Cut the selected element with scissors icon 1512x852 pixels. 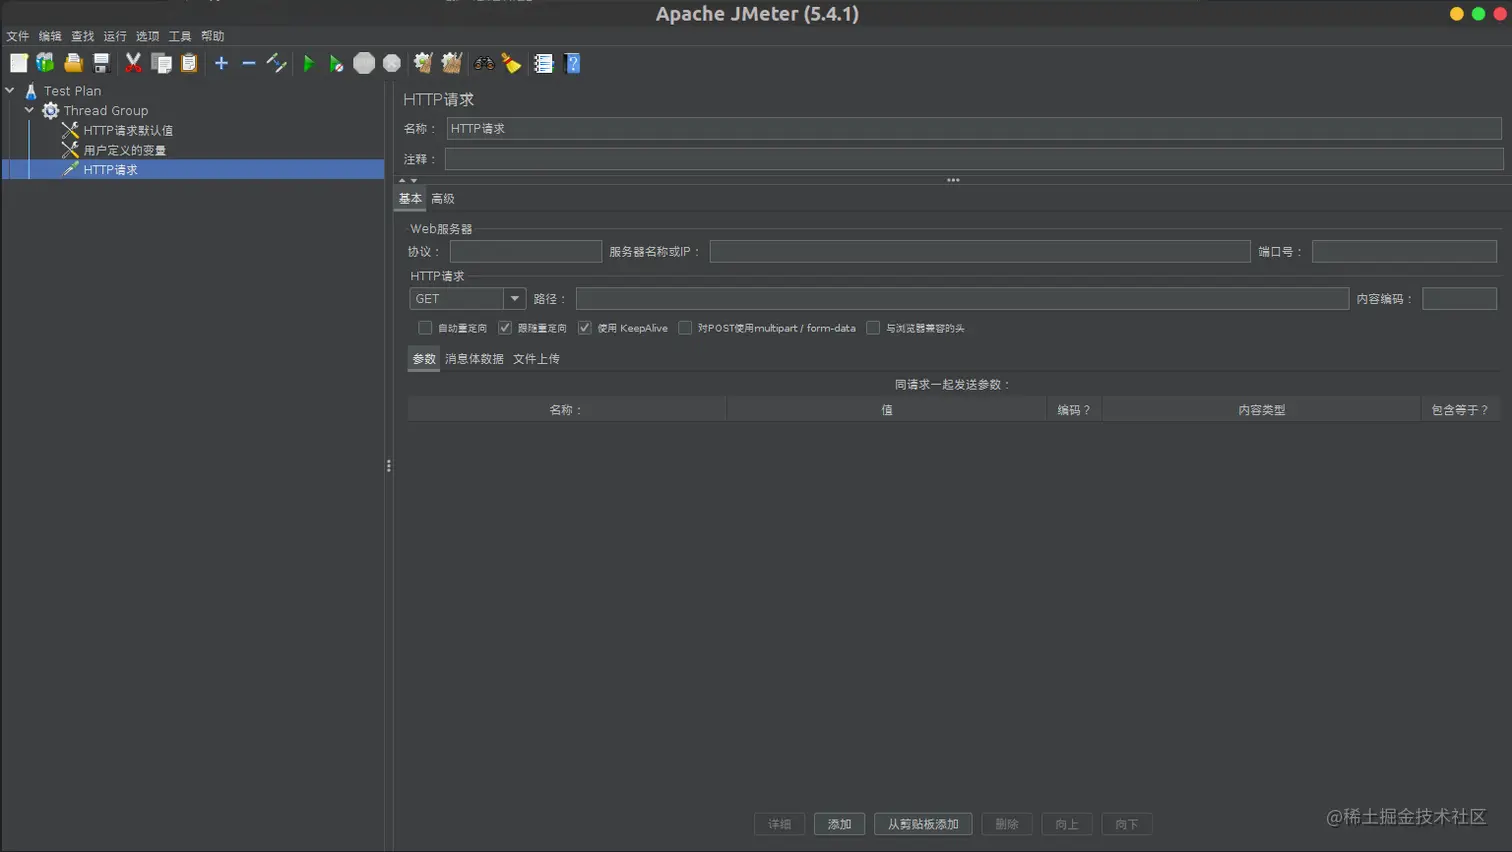133,63
